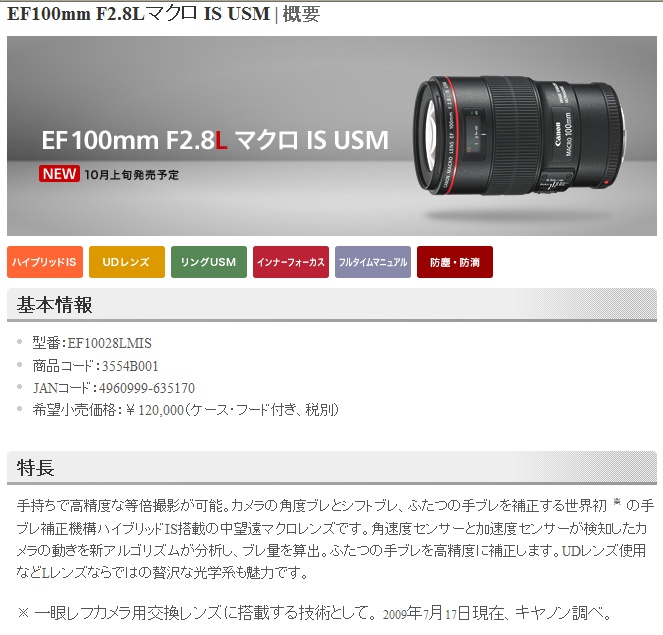
Task: Click the 概要 text in page title
Action: [301, 14]
